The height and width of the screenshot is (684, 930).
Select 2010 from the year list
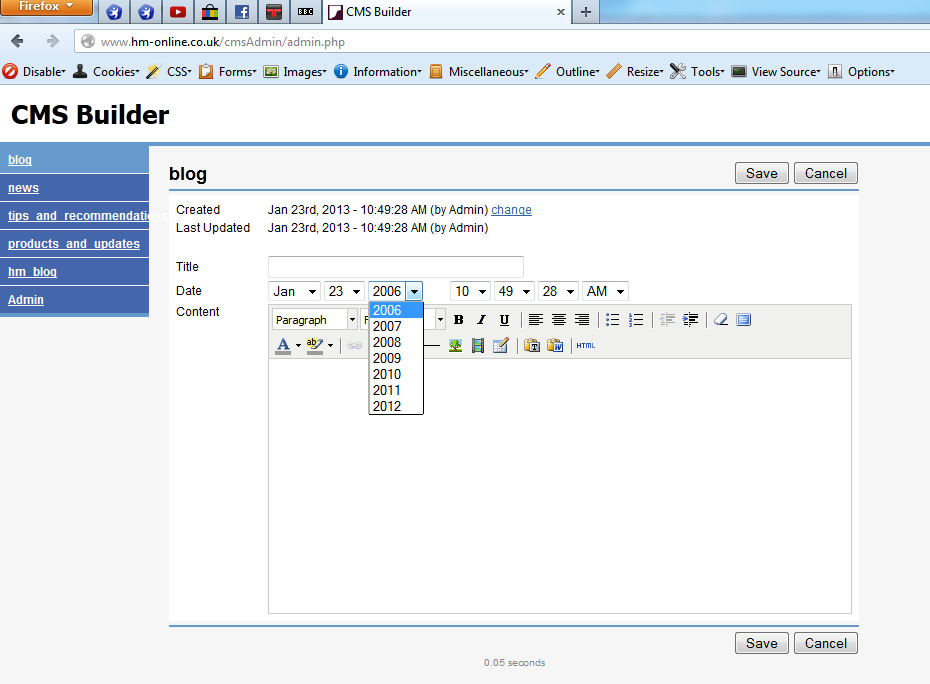pyautogui.click(x=387, y=374)
